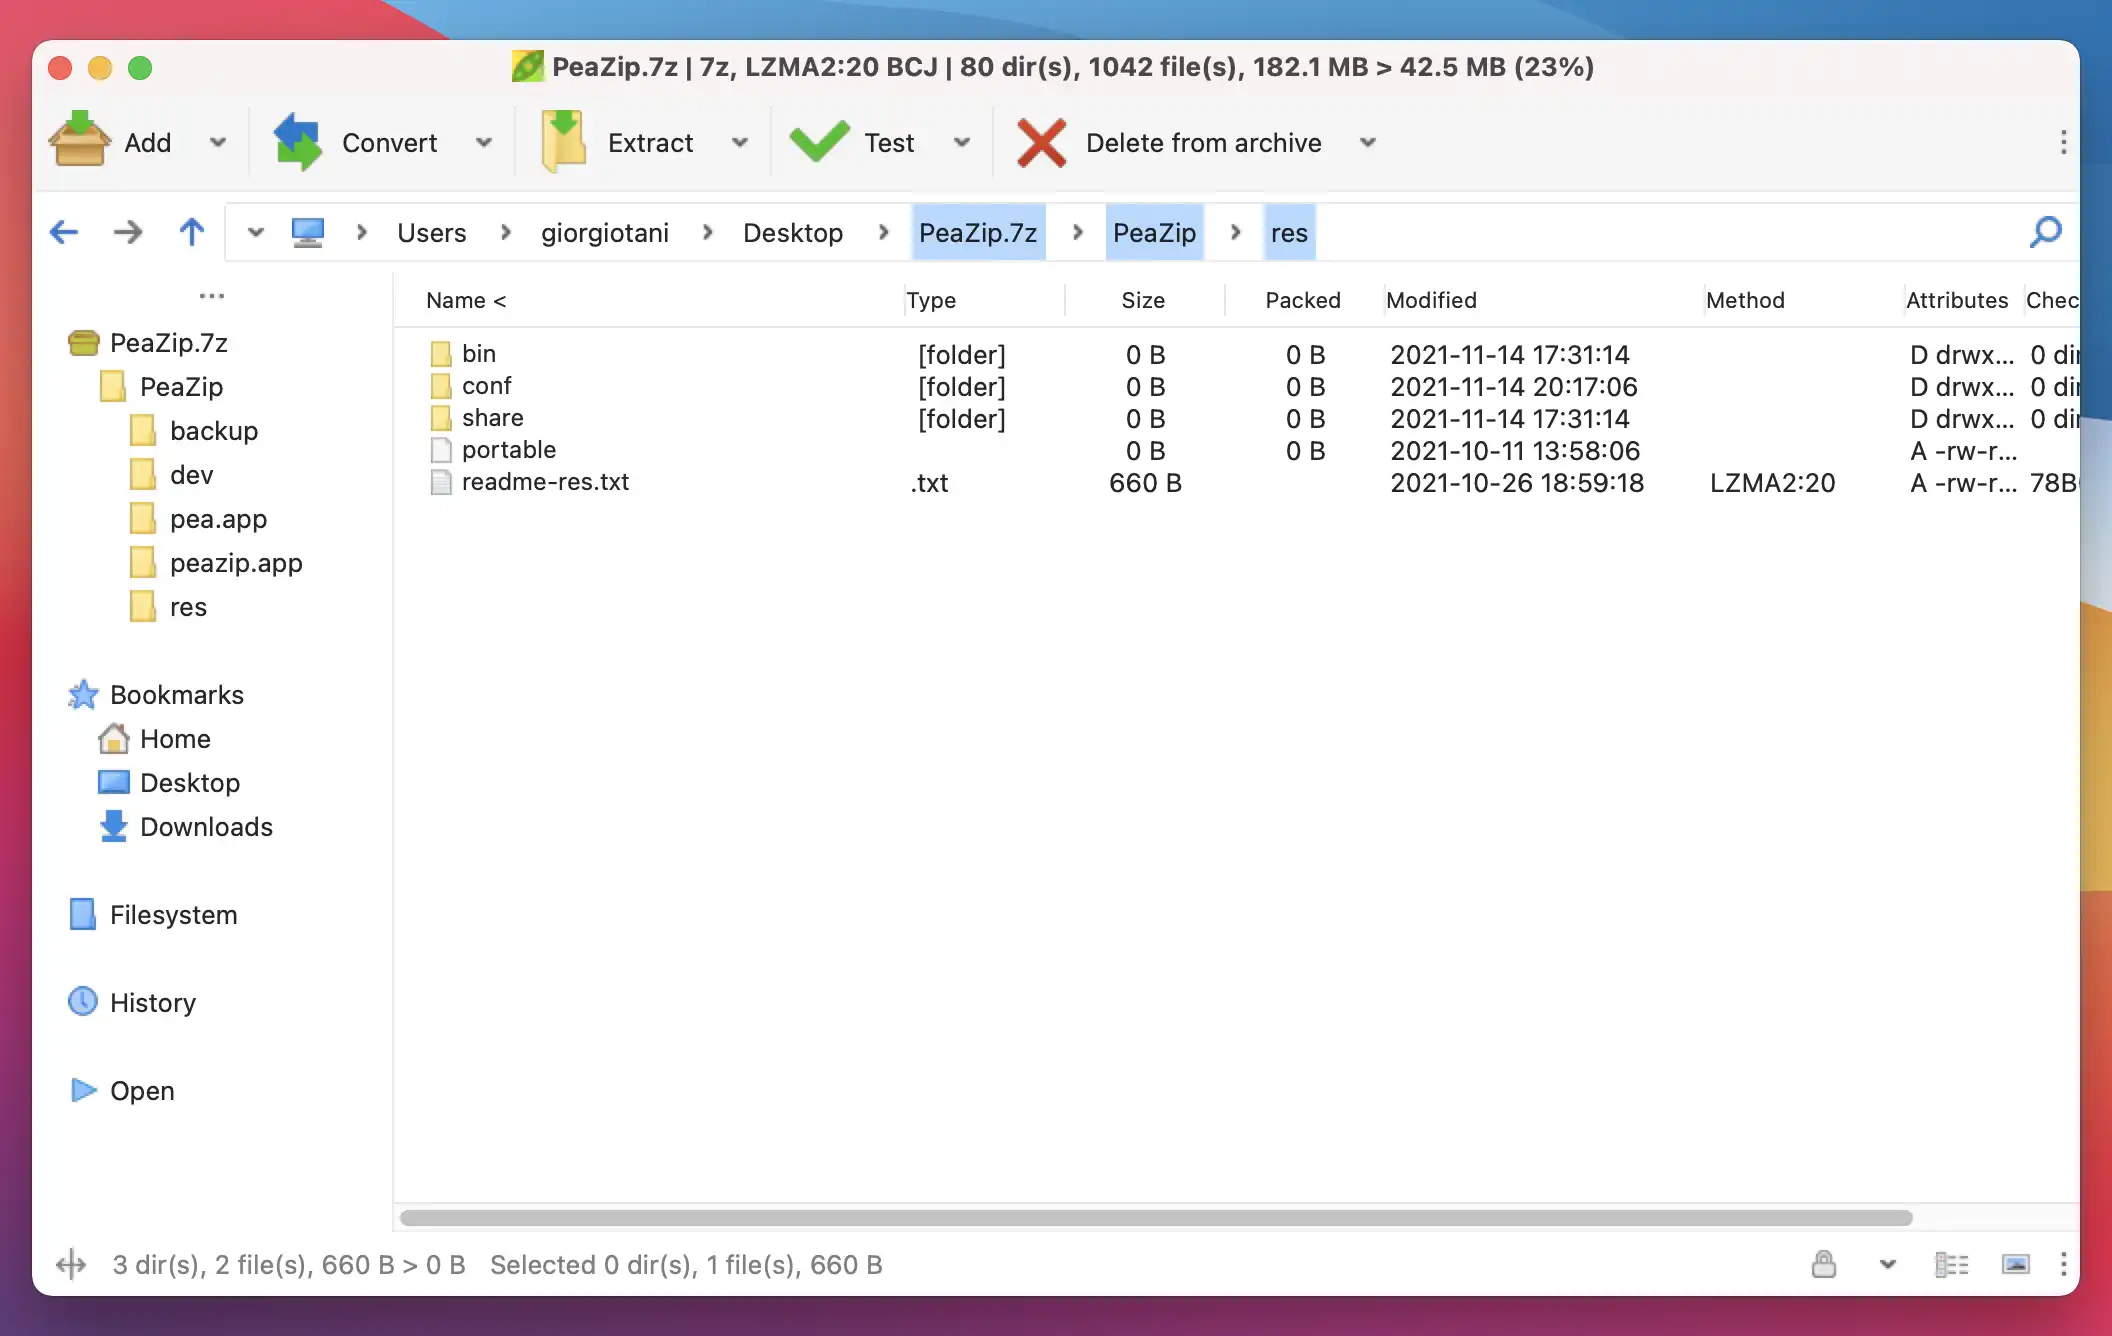The height and width of the screenshot is (1336, 2112).
Task: Navigate to Home bookmark
Action: pos(174,739)
